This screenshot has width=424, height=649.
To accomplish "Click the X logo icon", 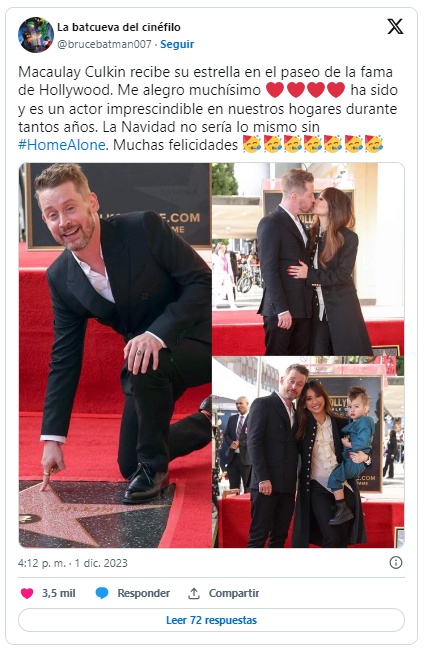I will click(x=395, y=27).
